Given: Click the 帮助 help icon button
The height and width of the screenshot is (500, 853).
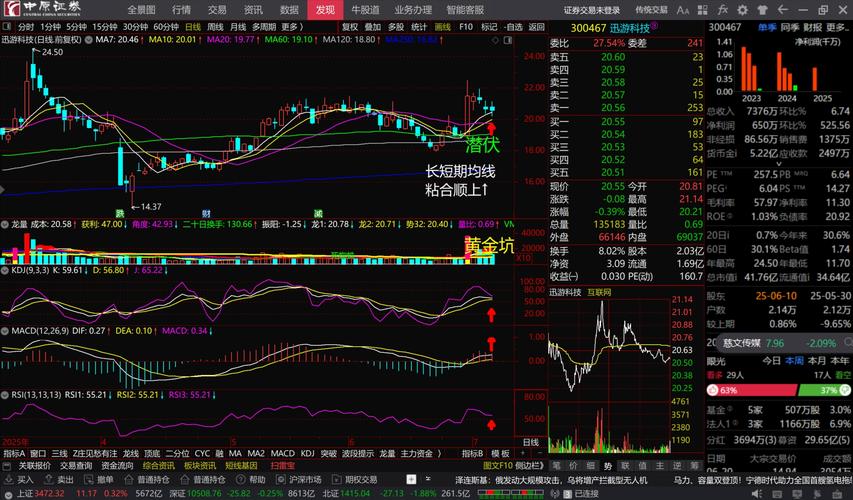Looking at the screenshot, I should pyautogui.click(x=250, y=479).
